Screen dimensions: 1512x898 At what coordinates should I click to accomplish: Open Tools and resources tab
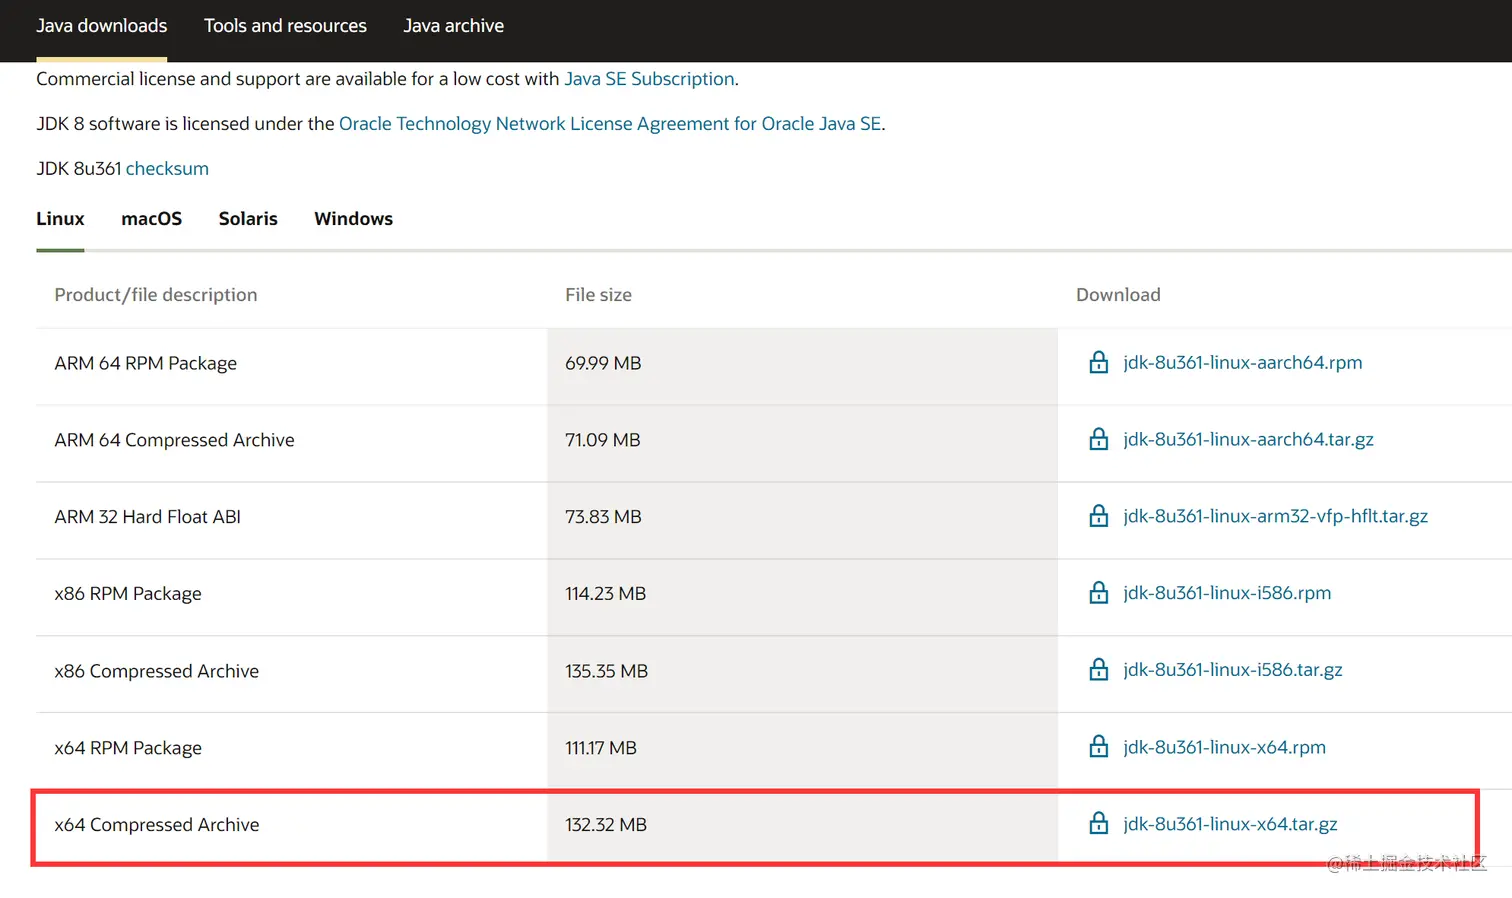pyautogui.click(x=285, y=26)
